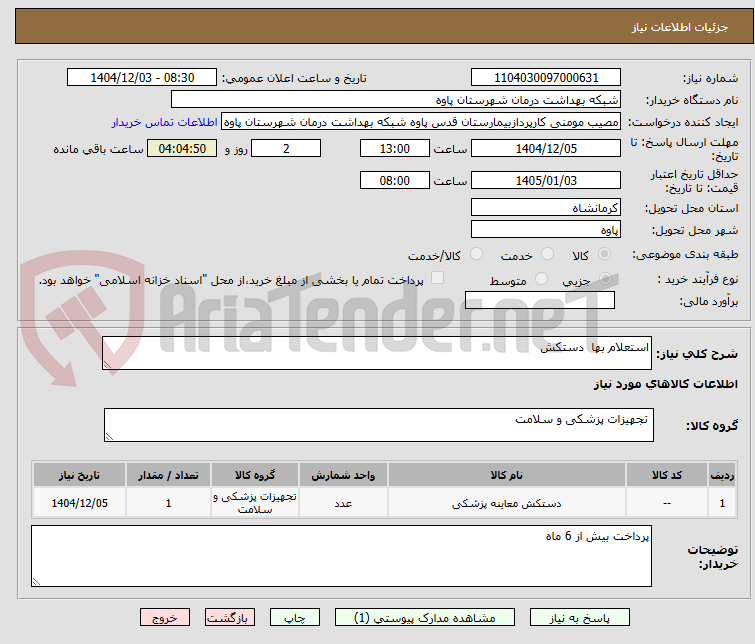This screenshot has height=644, width=755.
Task: Click the پاسخ به نیاز button
Action: [x=579, y=617]
